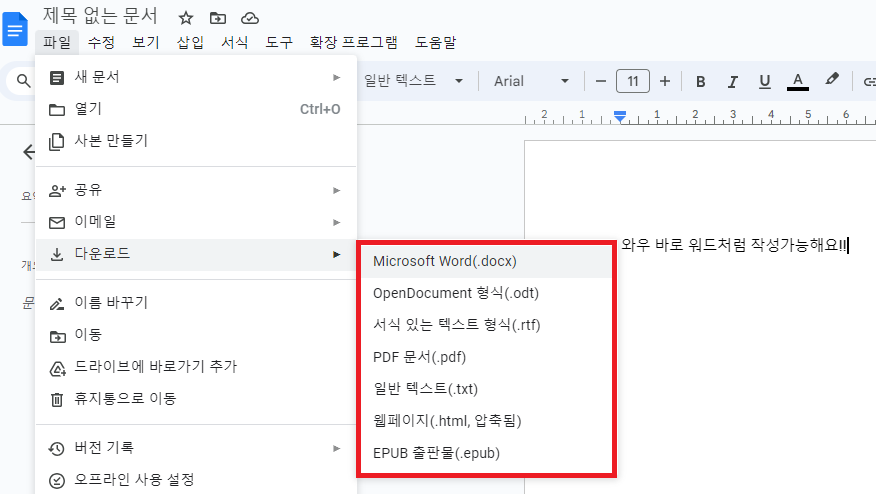Image resolution: width=876 pixels, height=494 pixels.
Task: Click the move-to-folder icon beside title
Action: pyautogui.click(x=218, y=18)
